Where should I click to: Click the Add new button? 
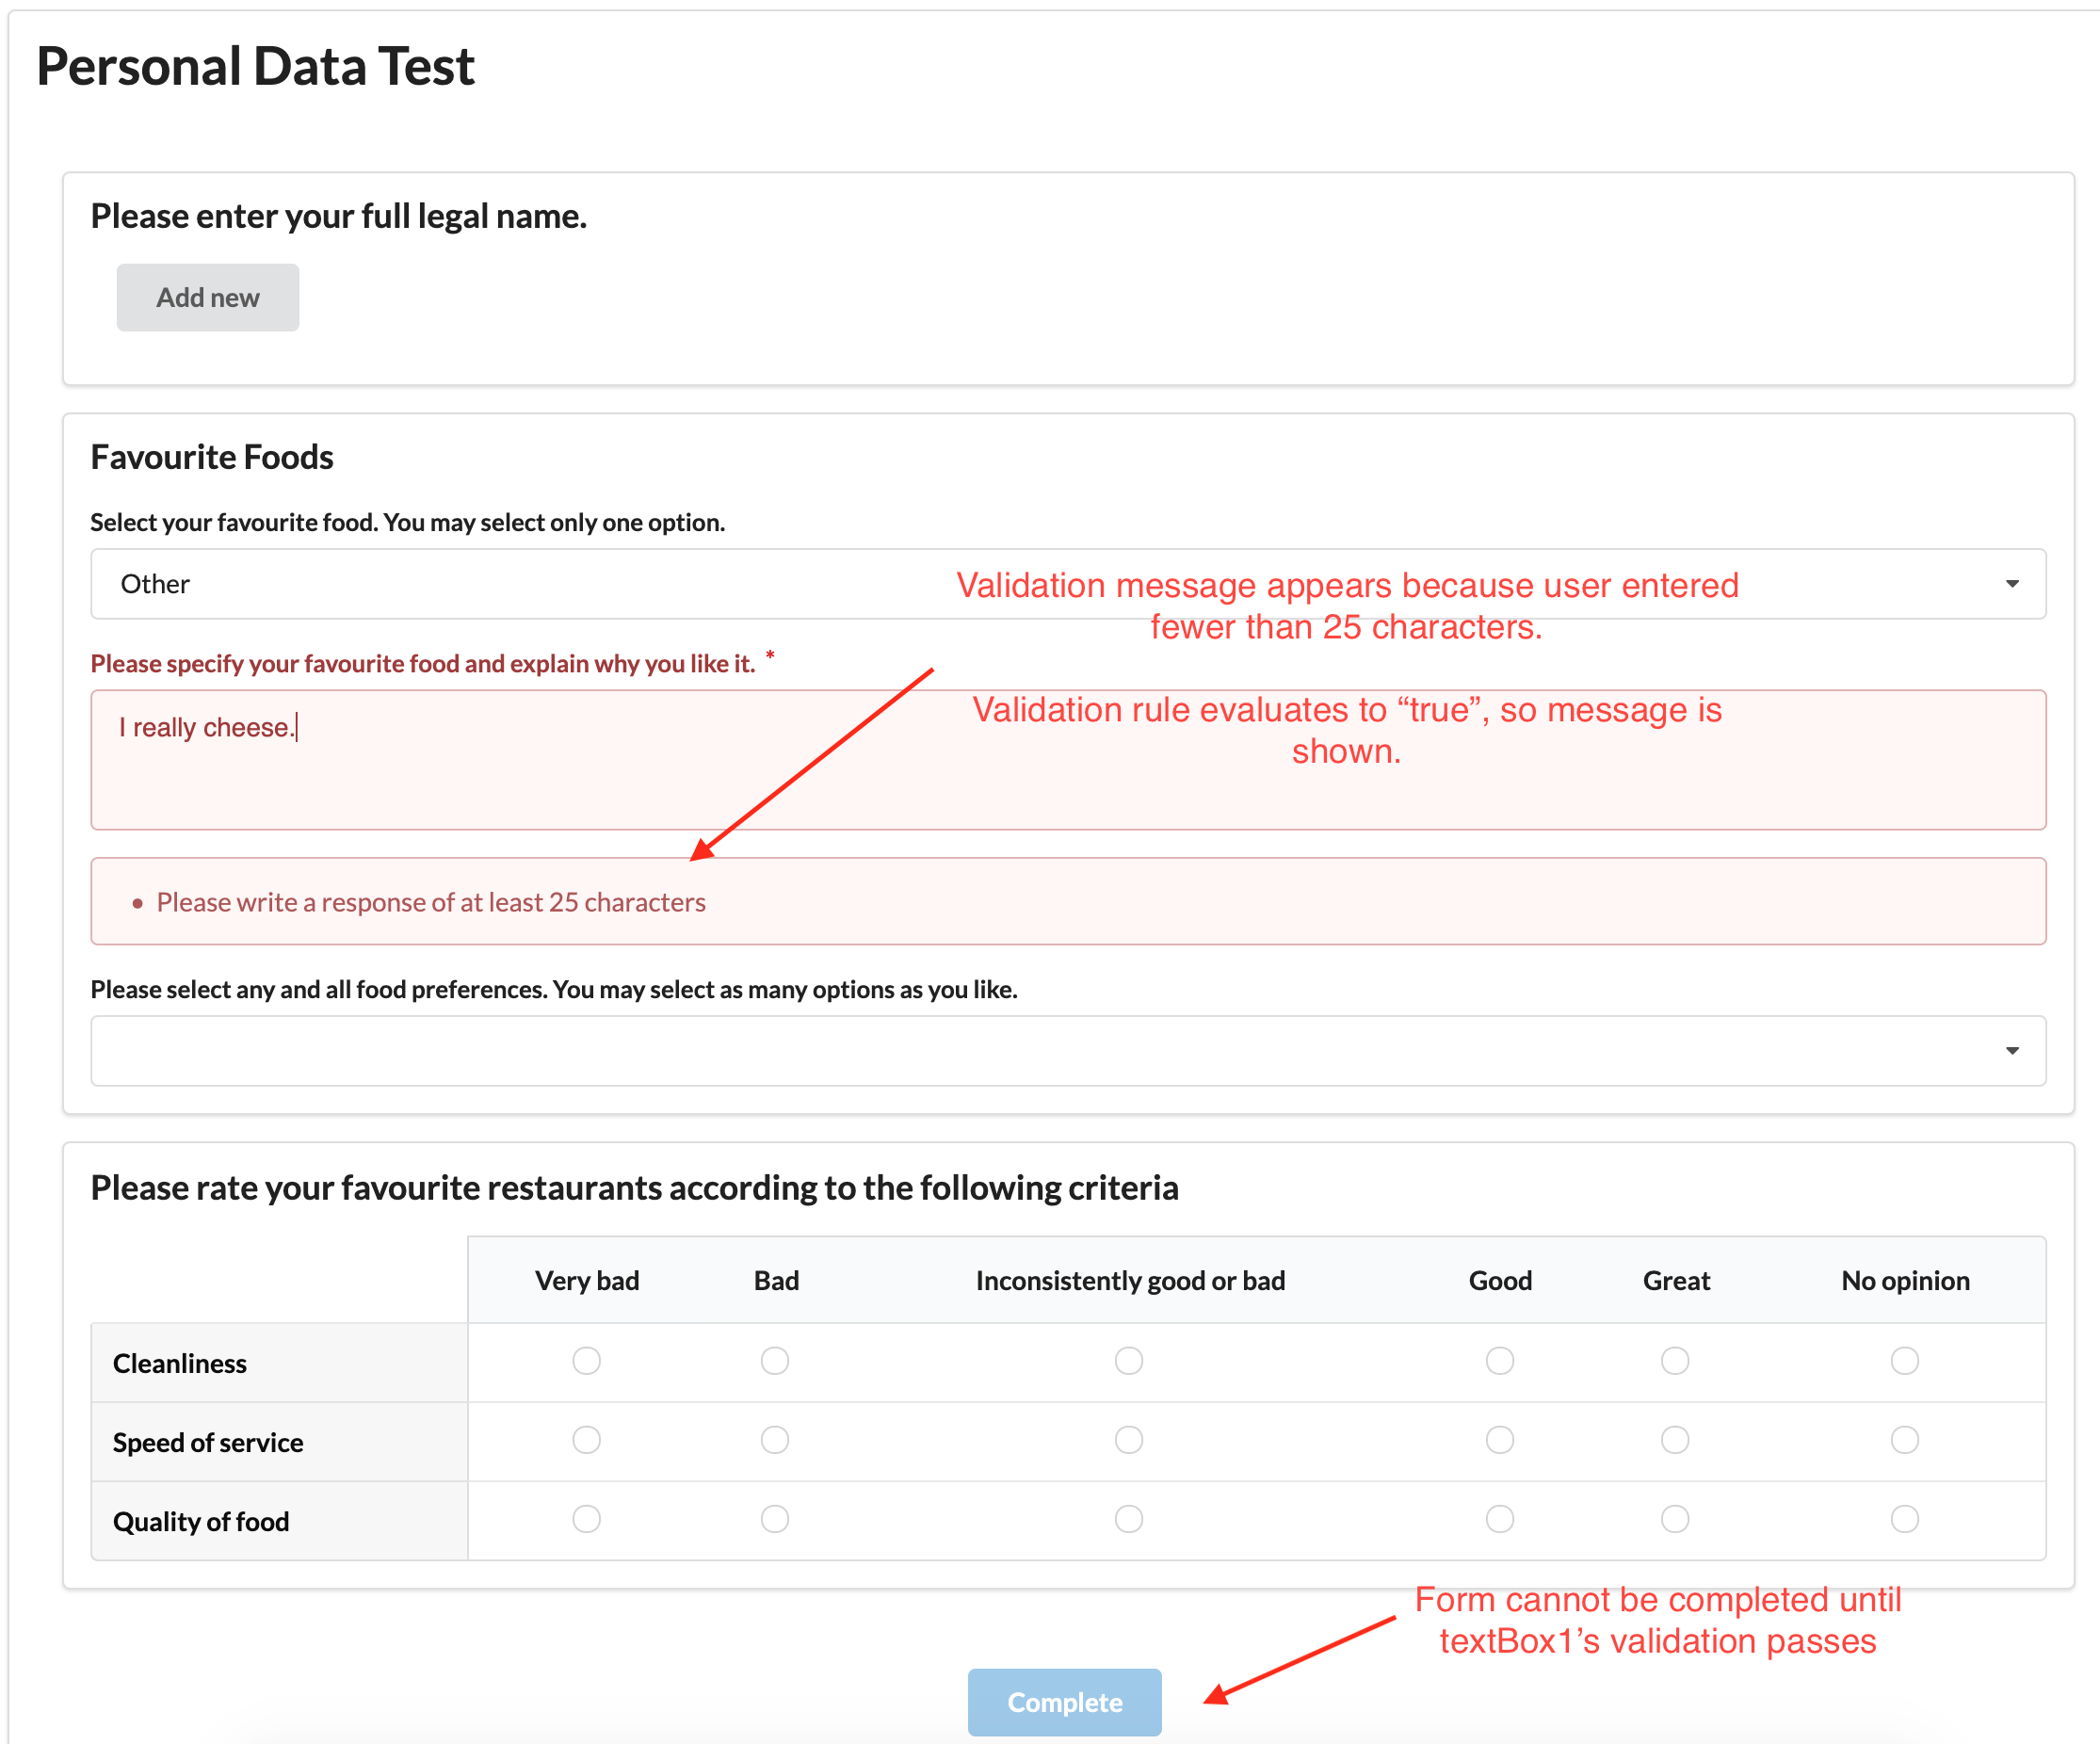(207, 297)
